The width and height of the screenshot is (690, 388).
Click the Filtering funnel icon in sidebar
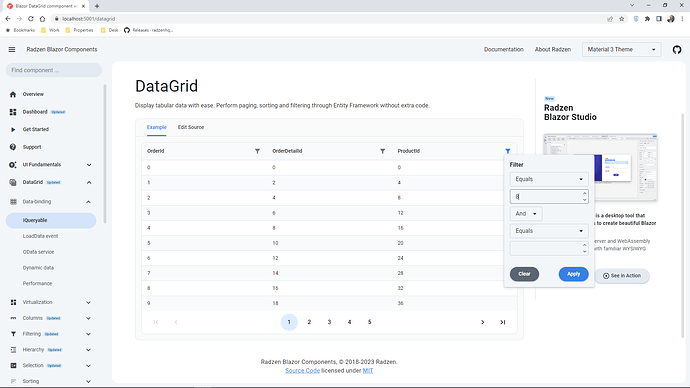coord(13,334)
